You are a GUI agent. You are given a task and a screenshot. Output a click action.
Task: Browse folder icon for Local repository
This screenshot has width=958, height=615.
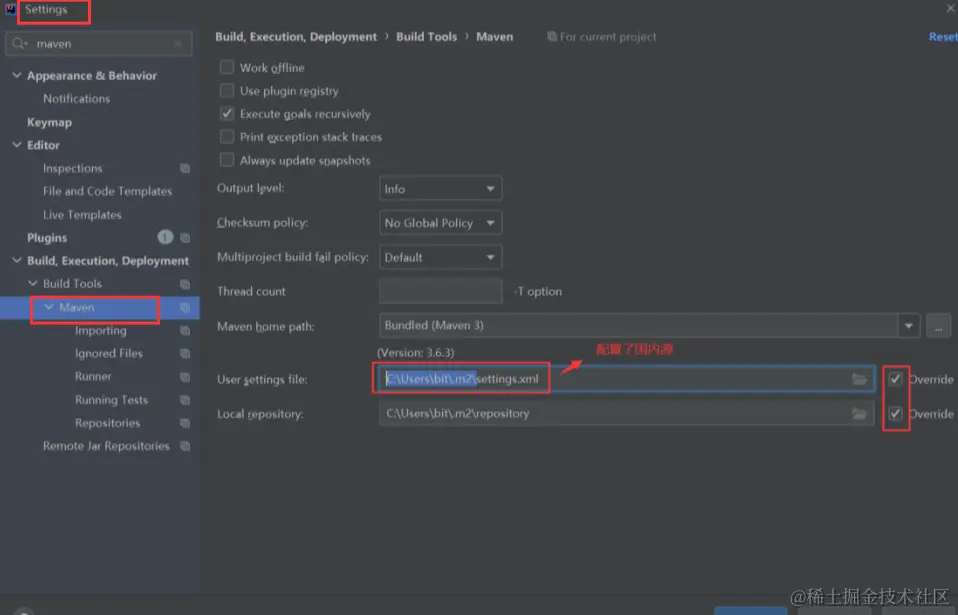pyautogui.click(x=859, y=414)
